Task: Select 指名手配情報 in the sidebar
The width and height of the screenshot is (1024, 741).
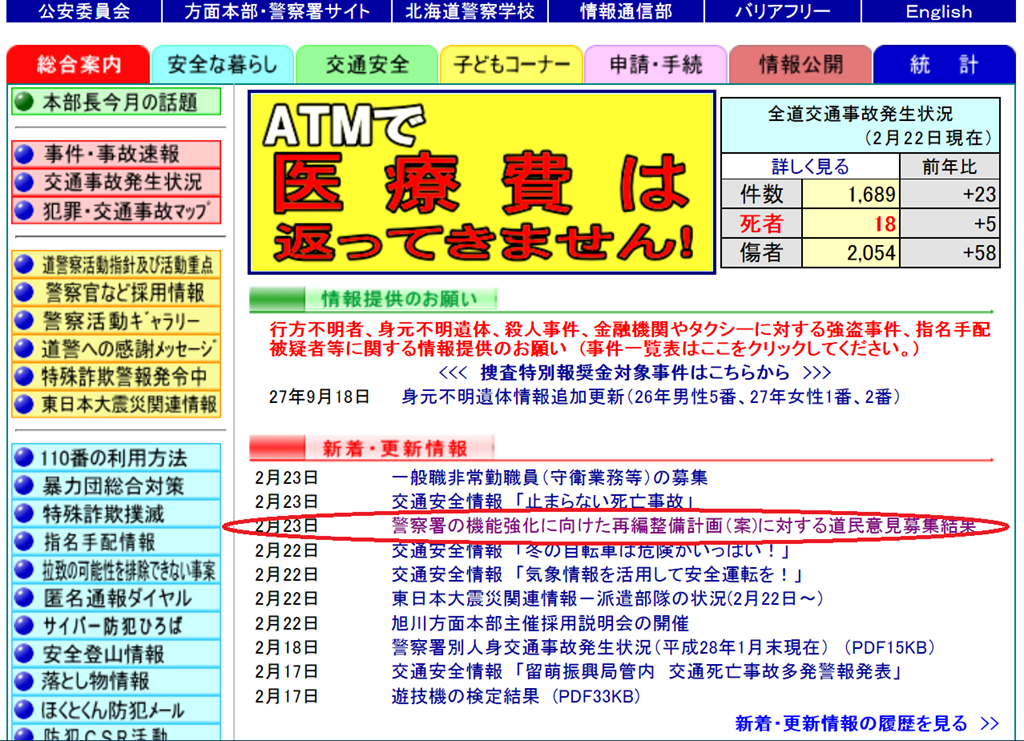Action: (116, 542)
